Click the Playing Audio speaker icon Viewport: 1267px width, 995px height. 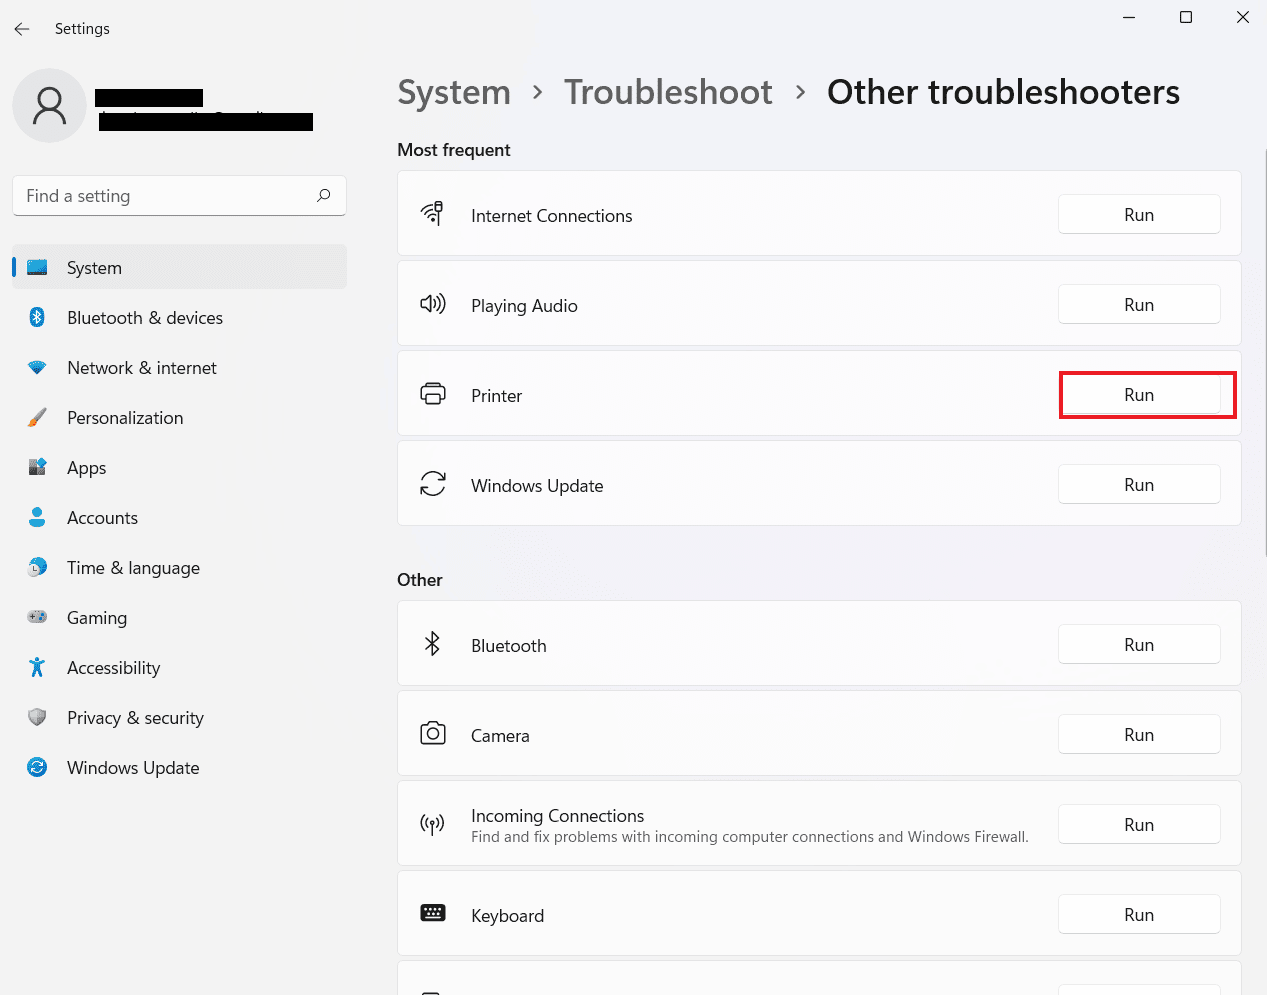433,304
